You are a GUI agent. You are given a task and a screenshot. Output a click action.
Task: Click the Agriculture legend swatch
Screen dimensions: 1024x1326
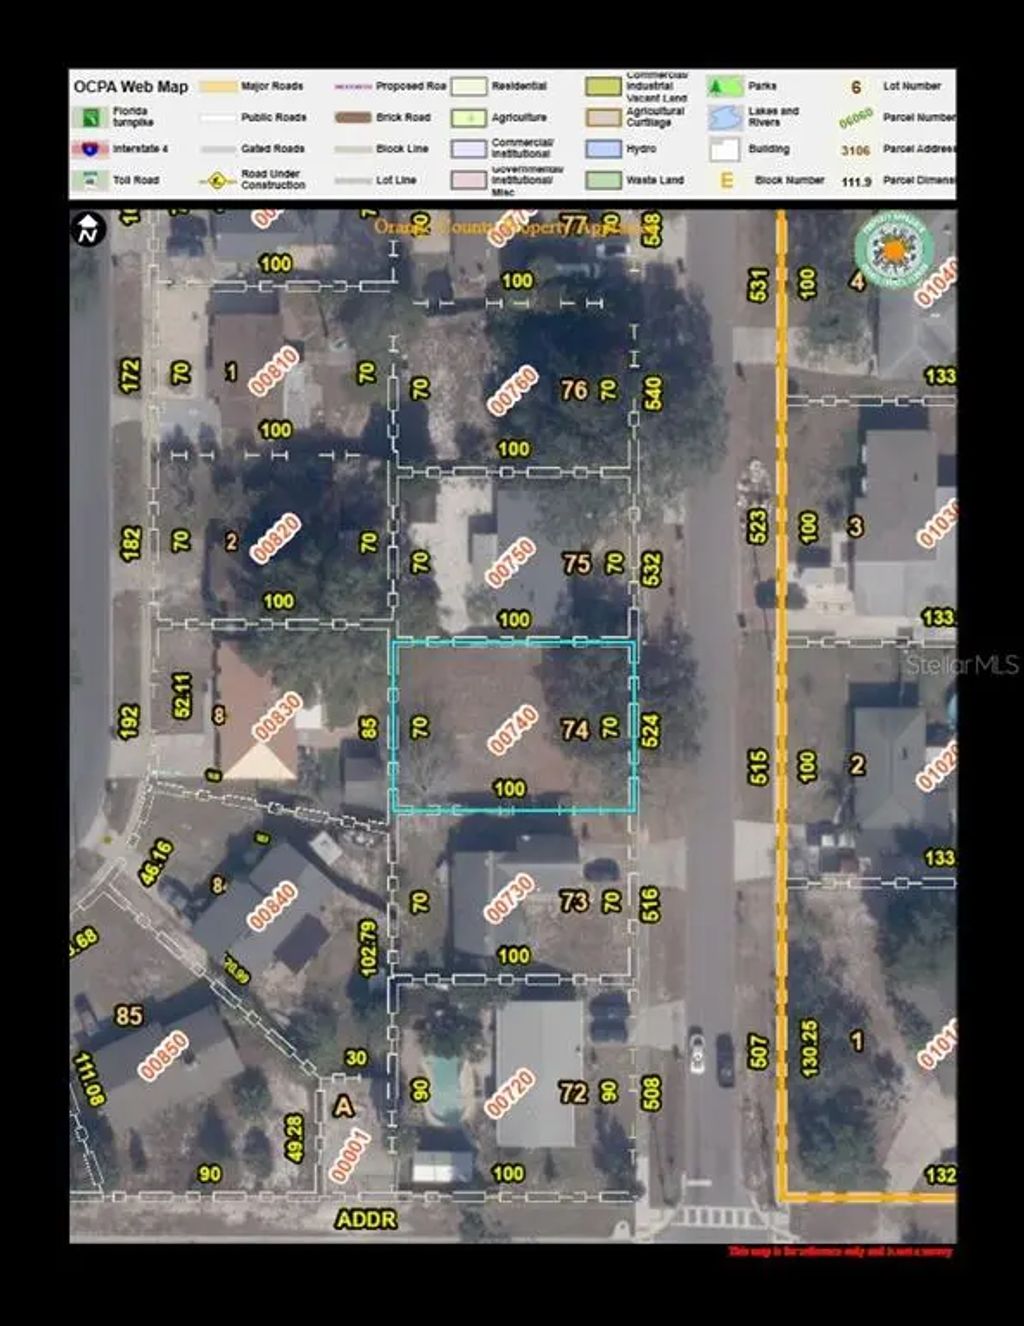tap(469, 118)
